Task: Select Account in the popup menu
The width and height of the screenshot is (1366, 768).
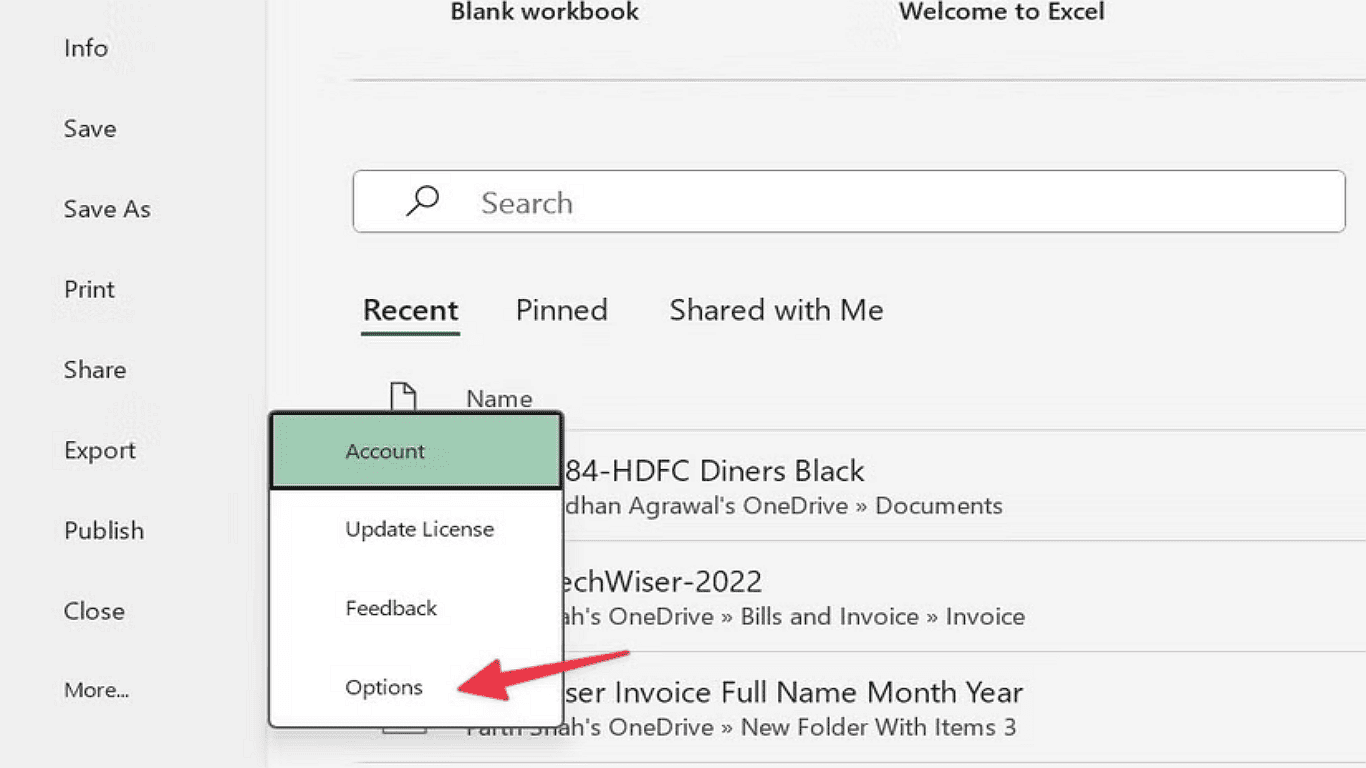Action: point(416,451)
